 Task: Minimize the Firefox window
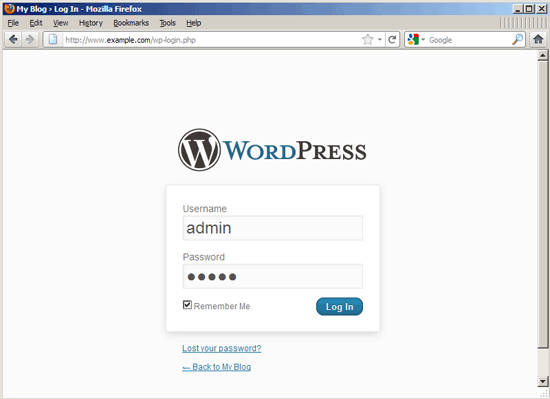point(517,9)
